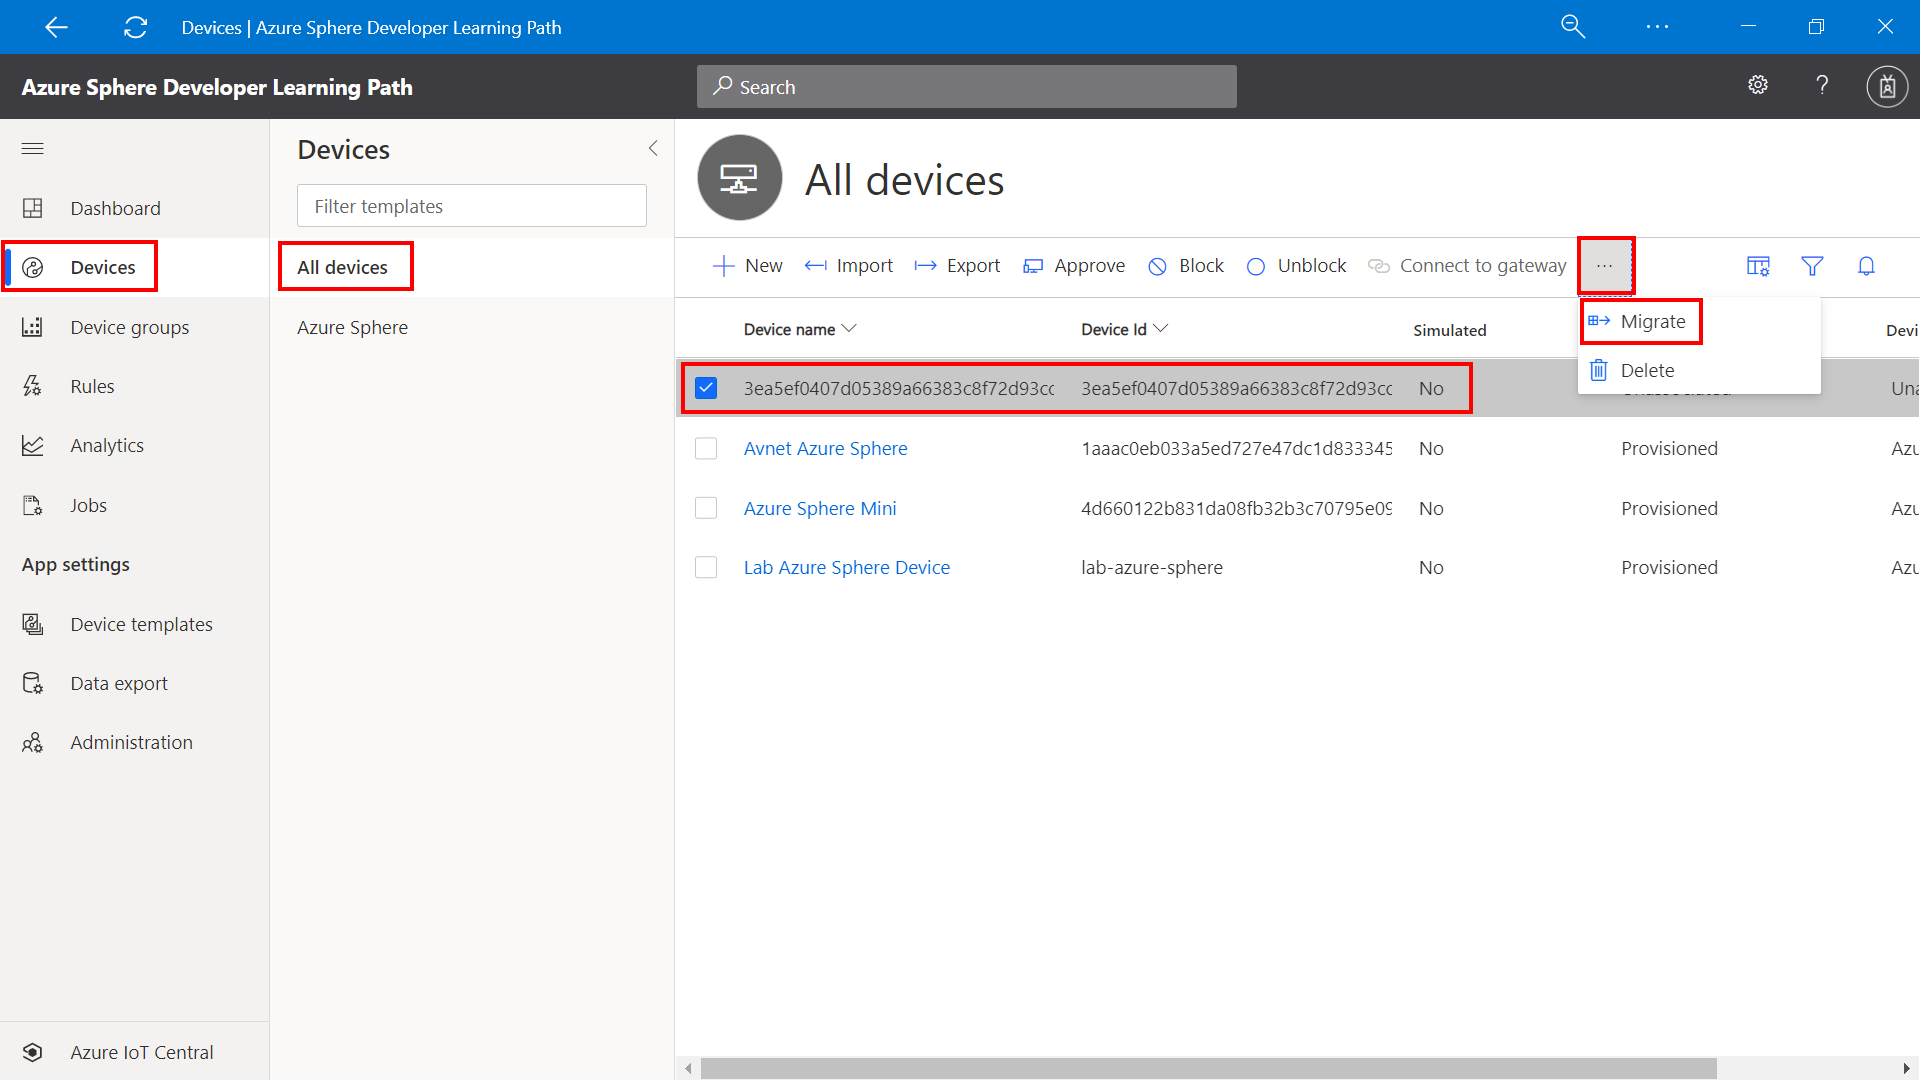Sort by Device name column chevron

coord(849,329)
